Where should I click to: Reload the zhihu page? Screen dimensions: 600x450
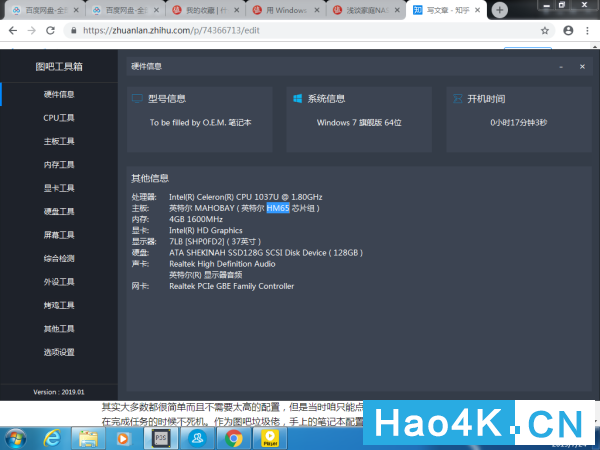(51, 31)
